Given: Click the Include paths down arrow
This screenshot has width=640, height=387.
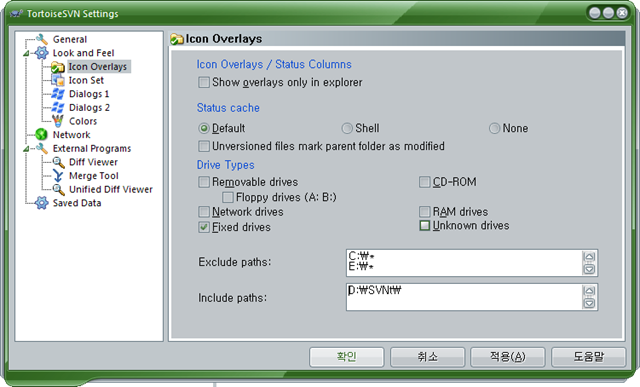Looking at the screenshot, I should (589, 303).
